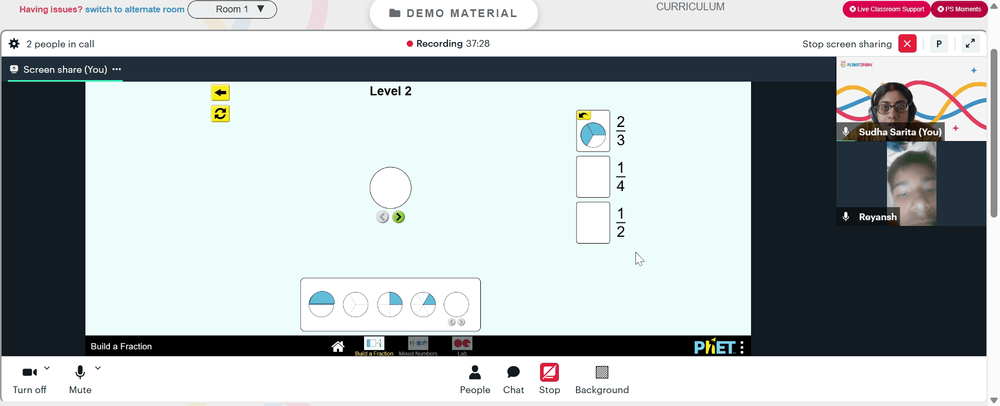Click the Curriculum label
The image size is (1000, 406).
[x=690, y=7]
